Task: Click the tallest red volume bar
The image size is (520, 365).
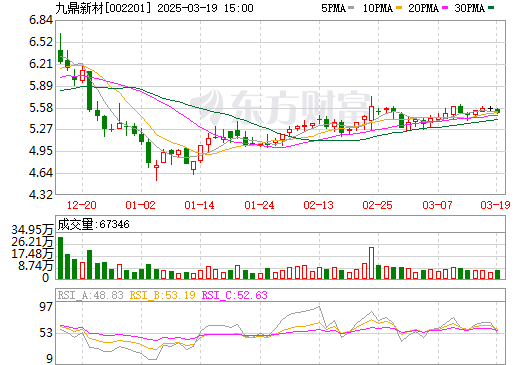Action: tap(371, 263)
